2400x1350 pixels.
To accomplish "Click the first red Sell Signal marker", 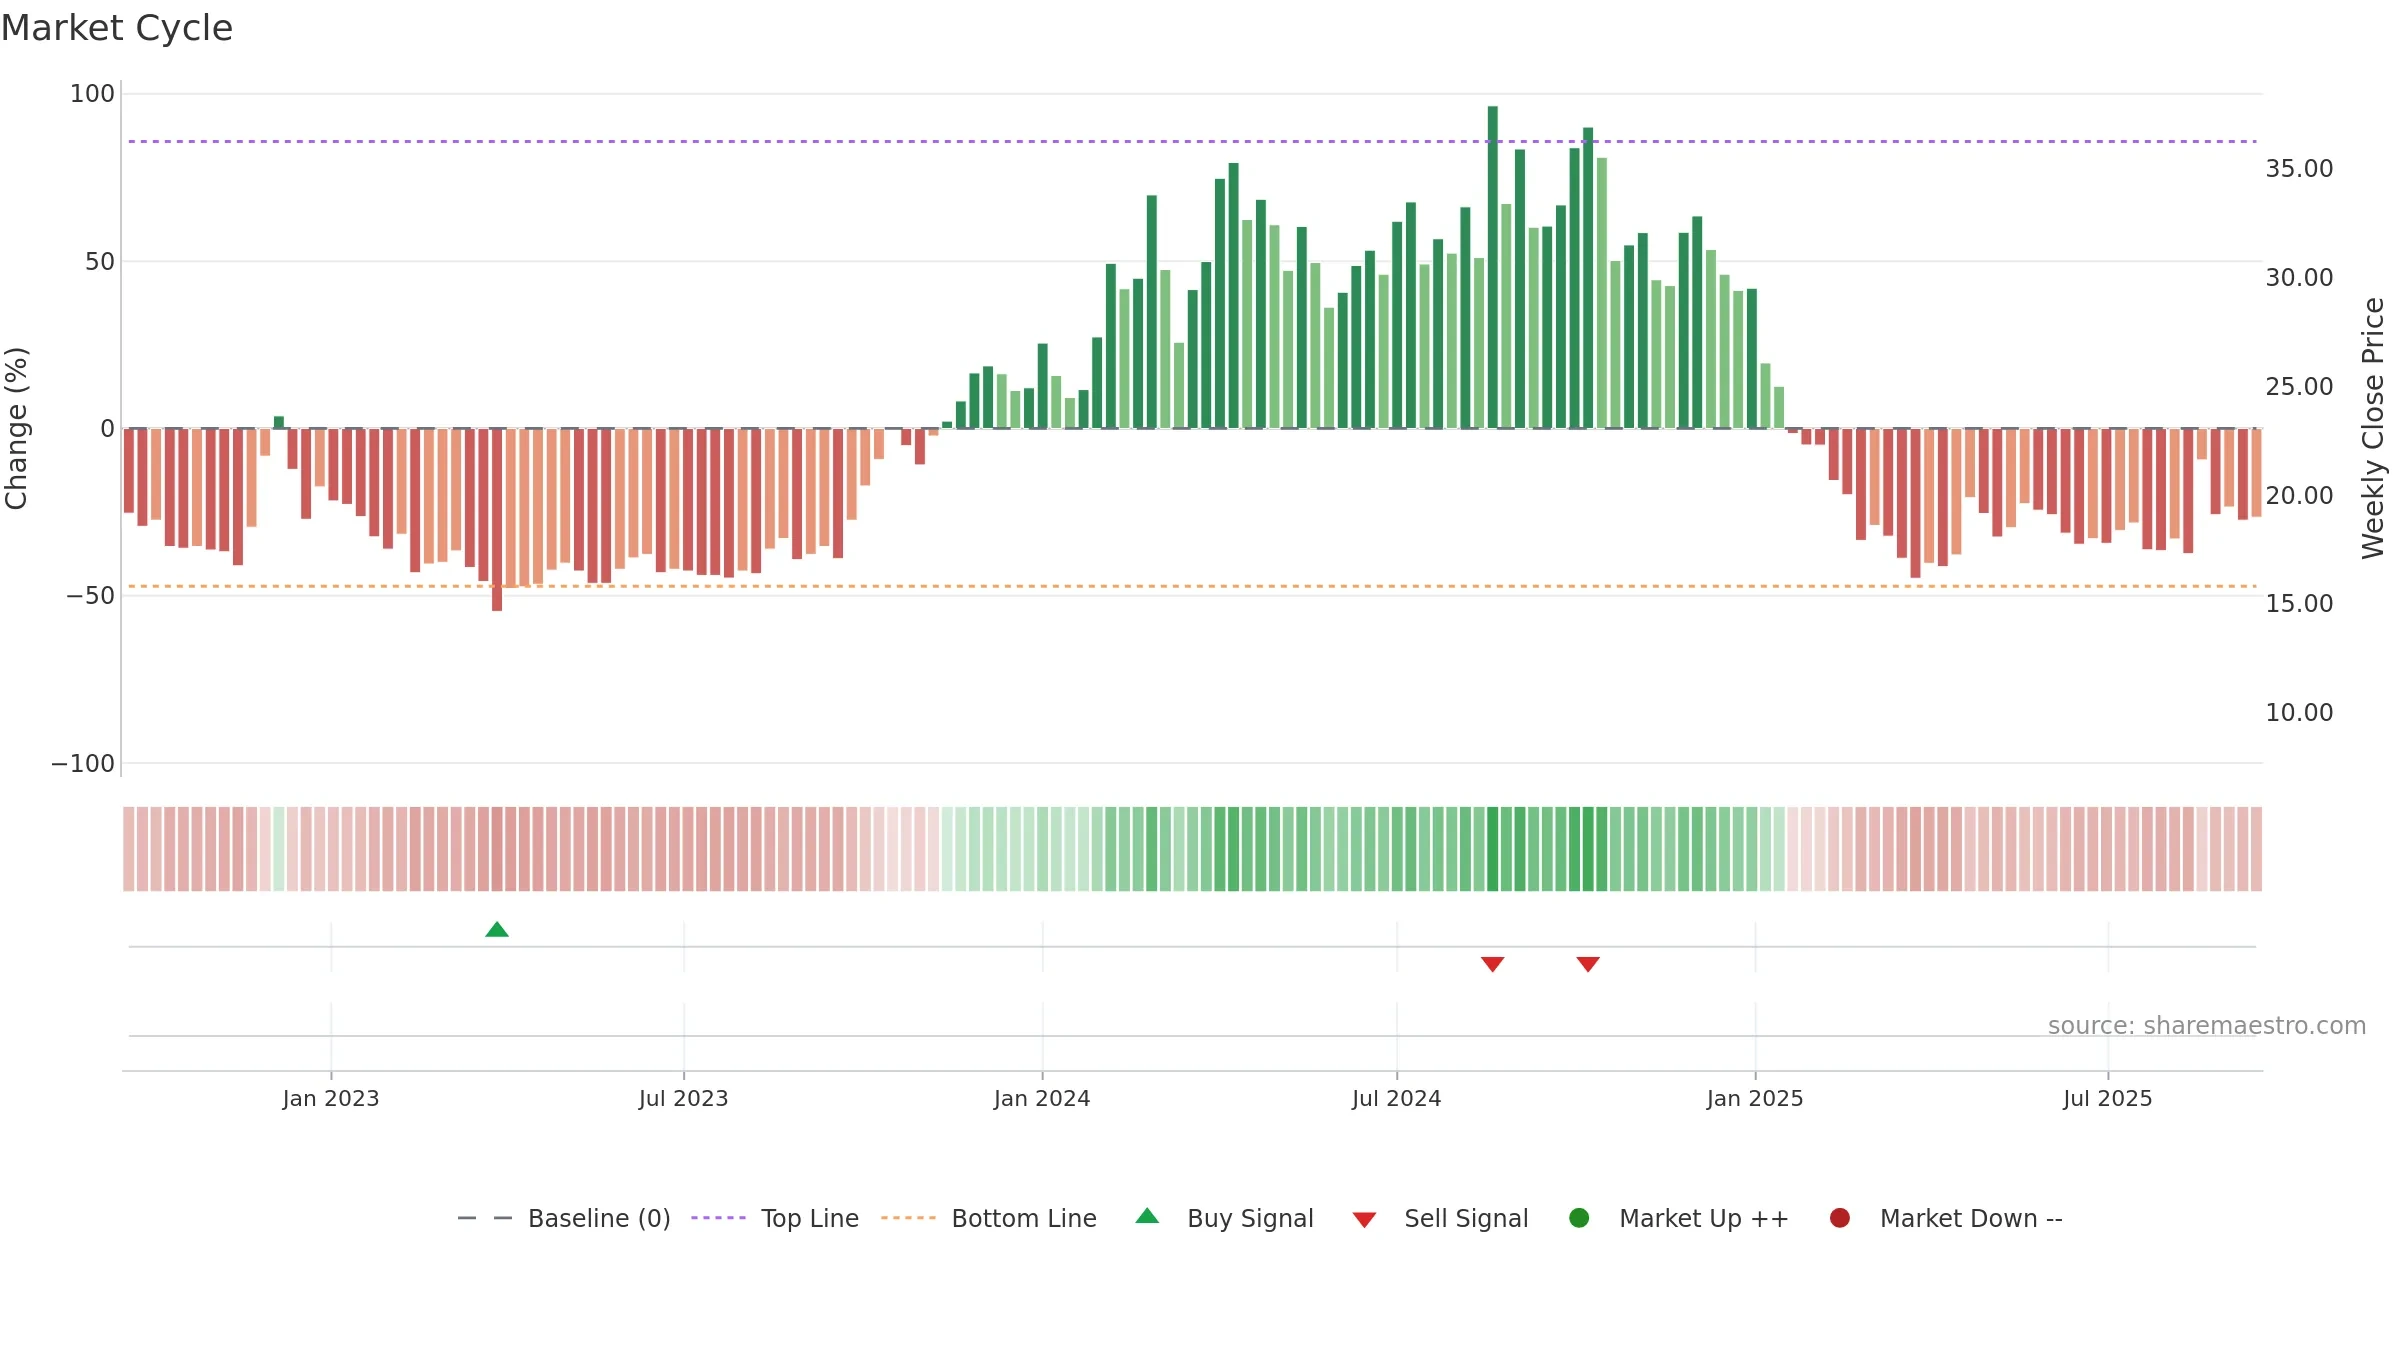I will click(1493, 964).
